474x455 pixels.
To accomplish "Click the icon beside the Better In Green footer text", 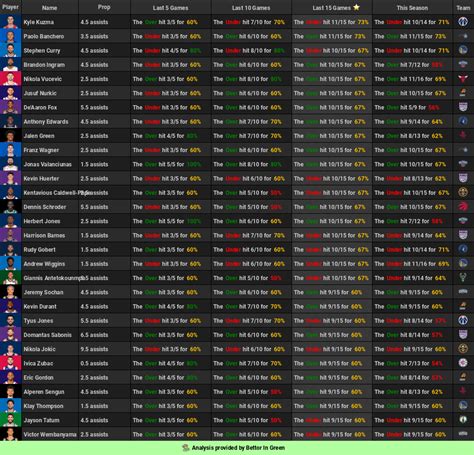I will [186, 448].
